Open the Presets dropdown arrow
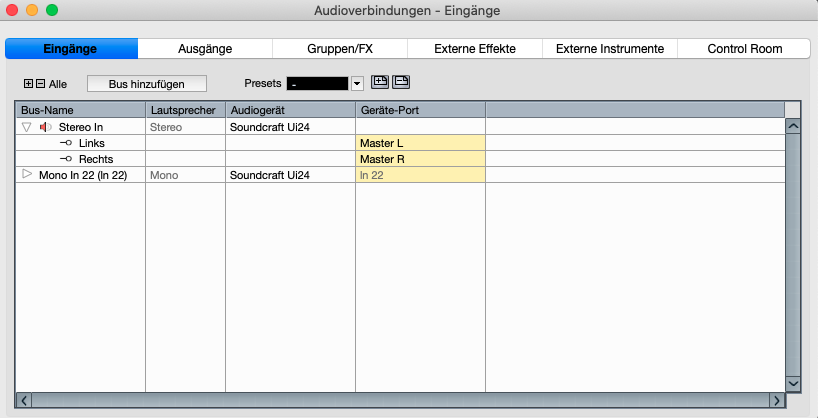818x418 pixels. [x=356, y=84]
